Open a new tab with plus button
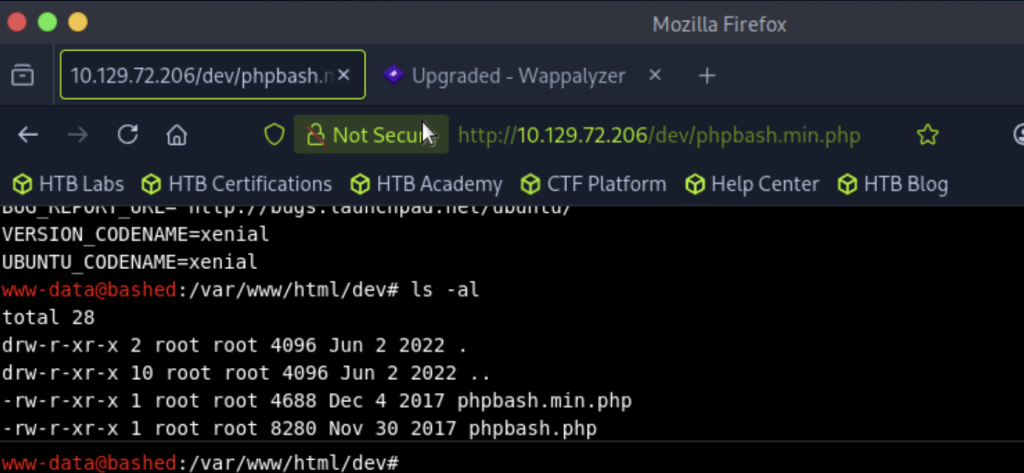This screenshot has width=1024, height=473. point(707,76)
